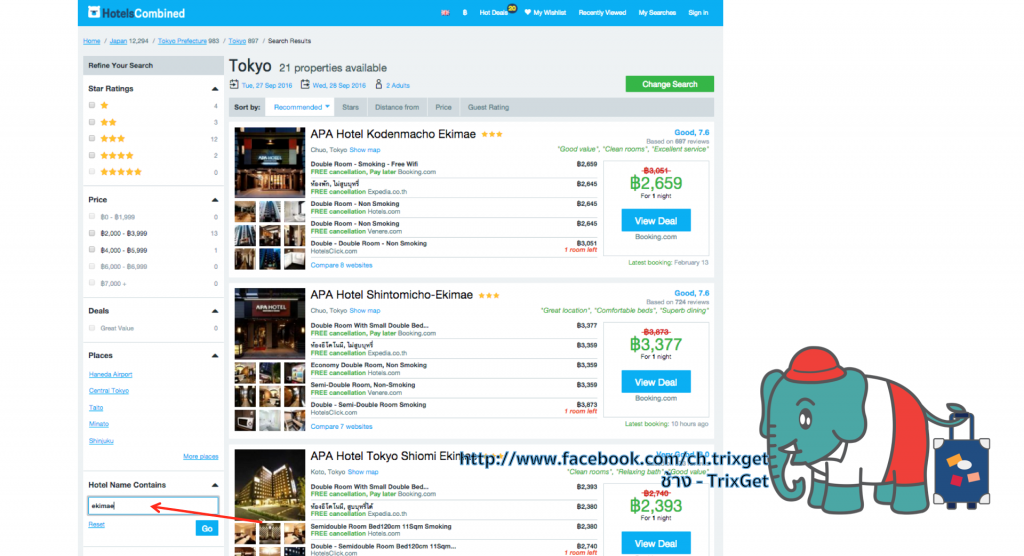Filter by Haneda Airport place
Viewport: 1024px width, 556px height.
tap(110, 374)
